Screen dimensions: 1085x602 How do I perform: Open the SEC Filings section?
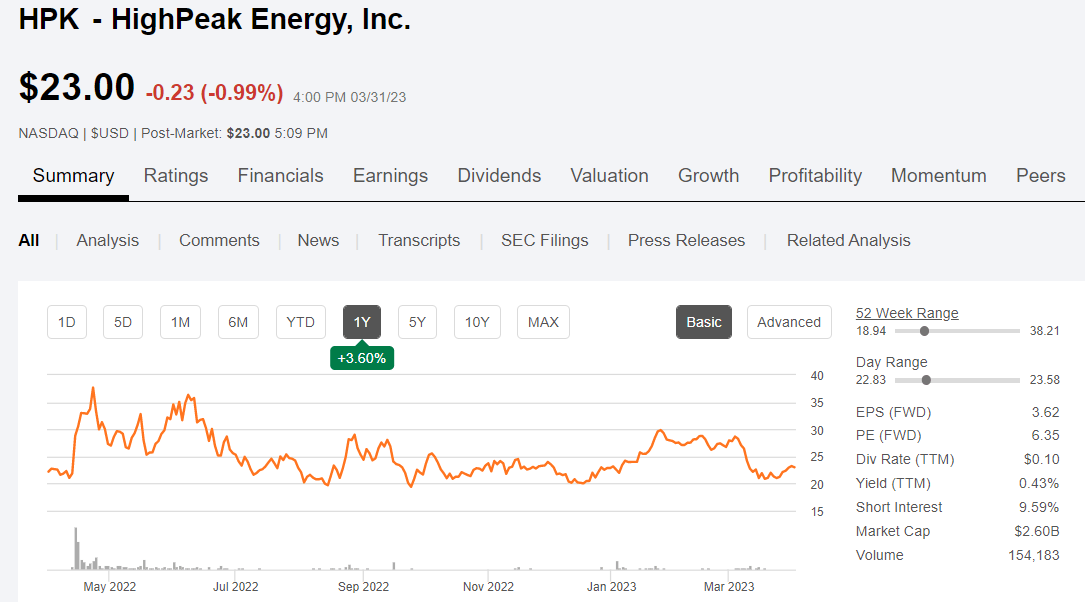(x=544, y=240)
